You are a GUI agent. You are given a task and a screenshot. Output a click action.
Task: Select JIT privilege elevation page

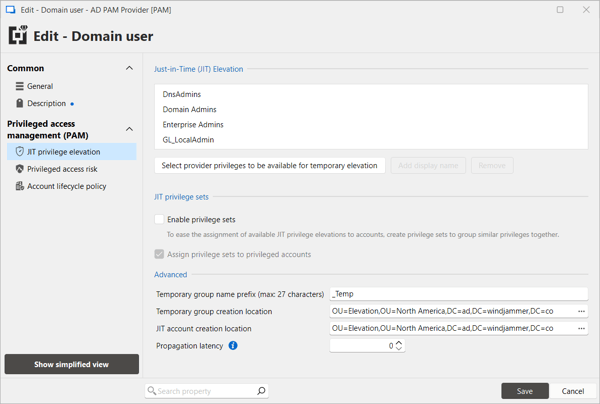[x=72, y=152]
